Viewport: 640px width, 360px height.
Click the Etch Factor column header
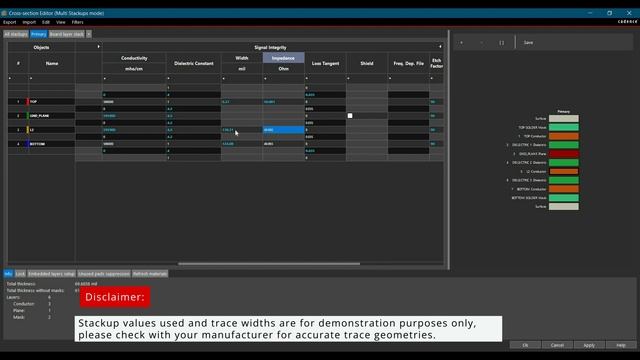coord(436,63)
